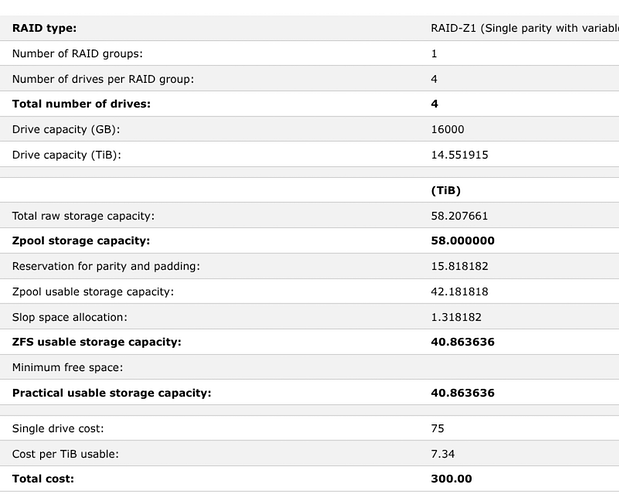Click the Zpool storage capacity value 58.000000
This screenshot has height=500, width=619.
click(462, 241)
